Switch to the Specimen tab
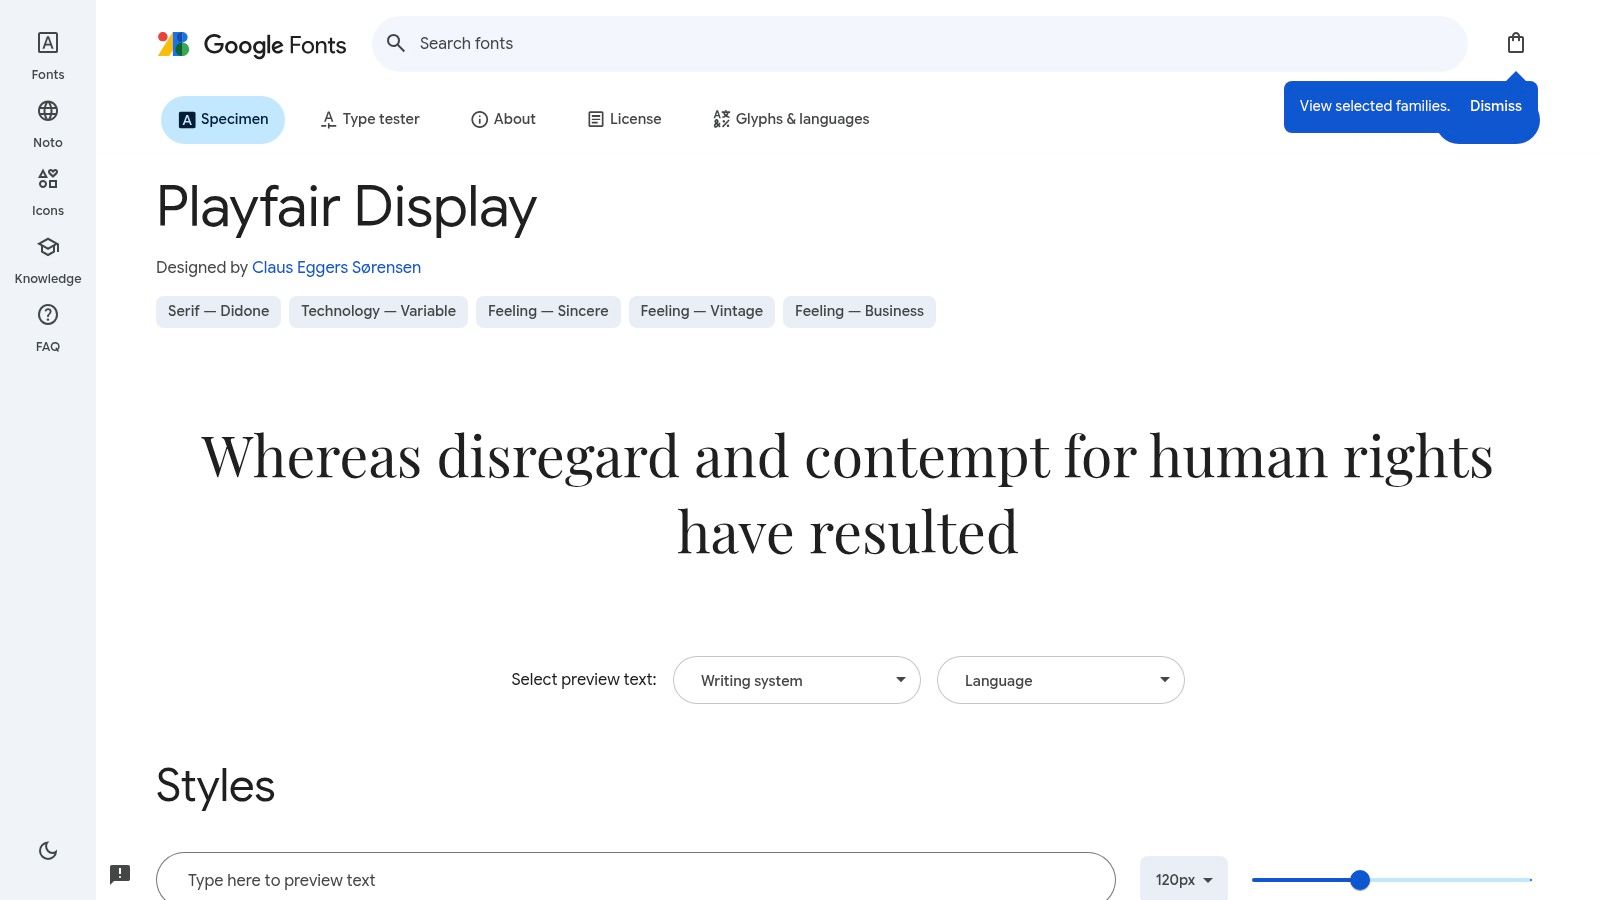 click(223, 120)
